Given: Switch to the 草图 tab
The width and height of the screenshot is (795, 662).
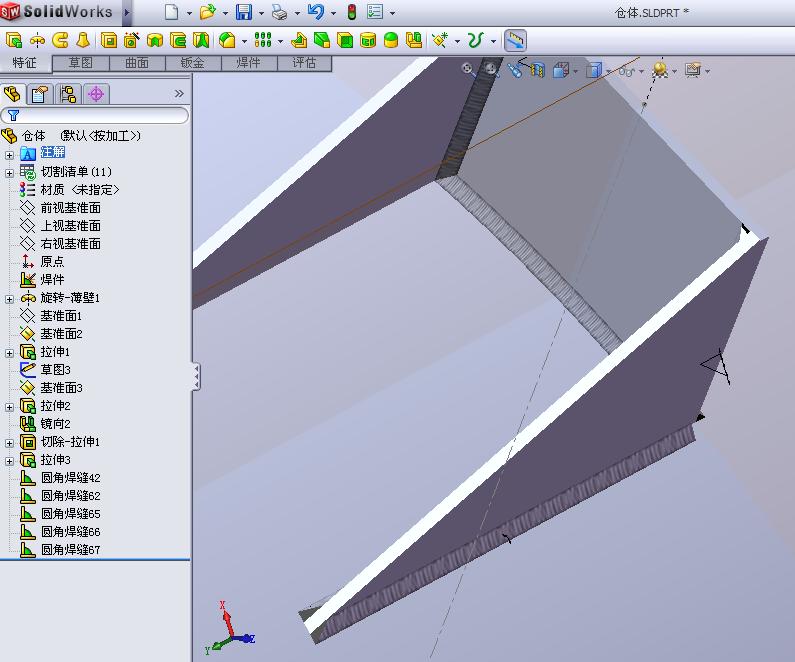Looking at the screenshot, I should (x=81, y=63).
